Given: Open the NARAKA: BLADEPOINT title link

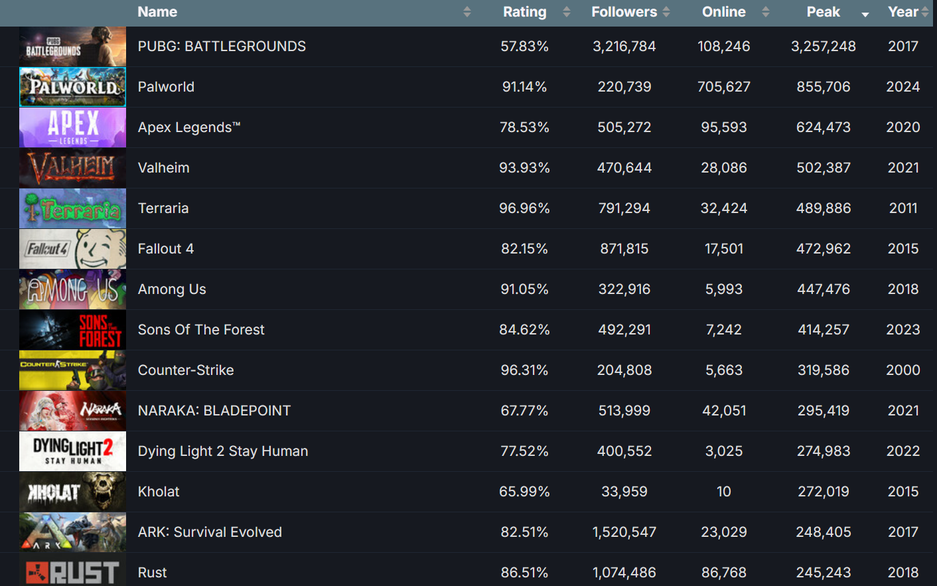Looking at the screenshot, I should [214, 411].
